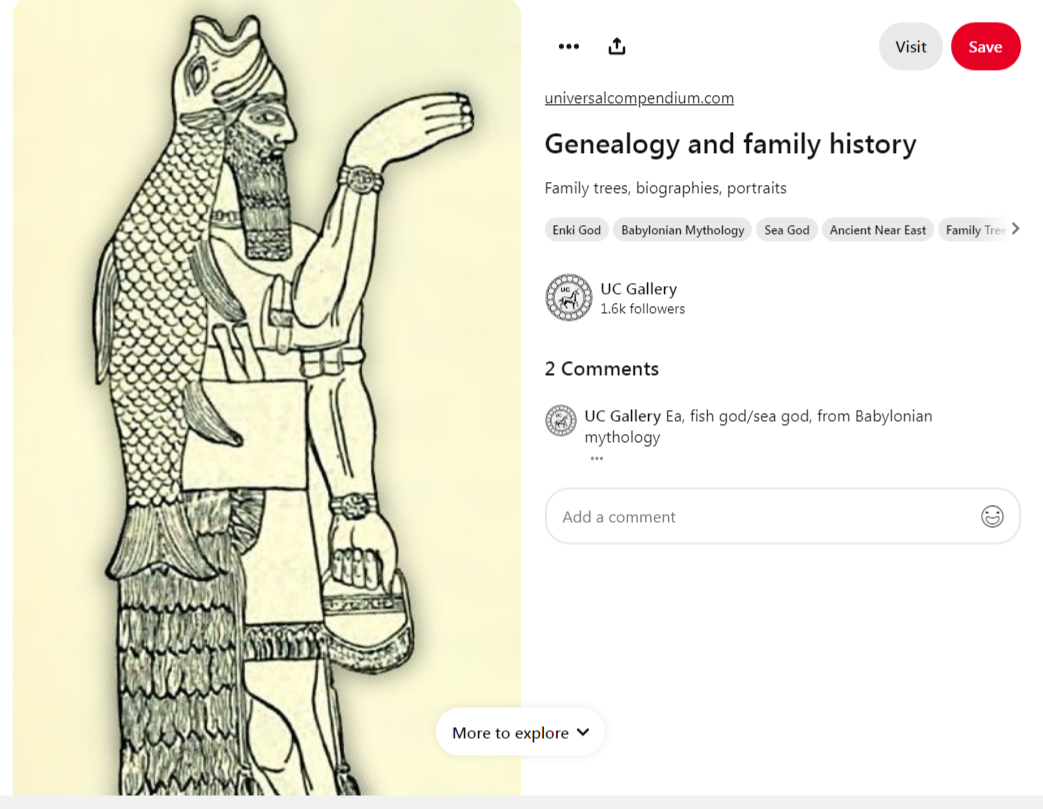Select the Family Tree tag chip
The image size is (1043, 809).
(973, 230)
